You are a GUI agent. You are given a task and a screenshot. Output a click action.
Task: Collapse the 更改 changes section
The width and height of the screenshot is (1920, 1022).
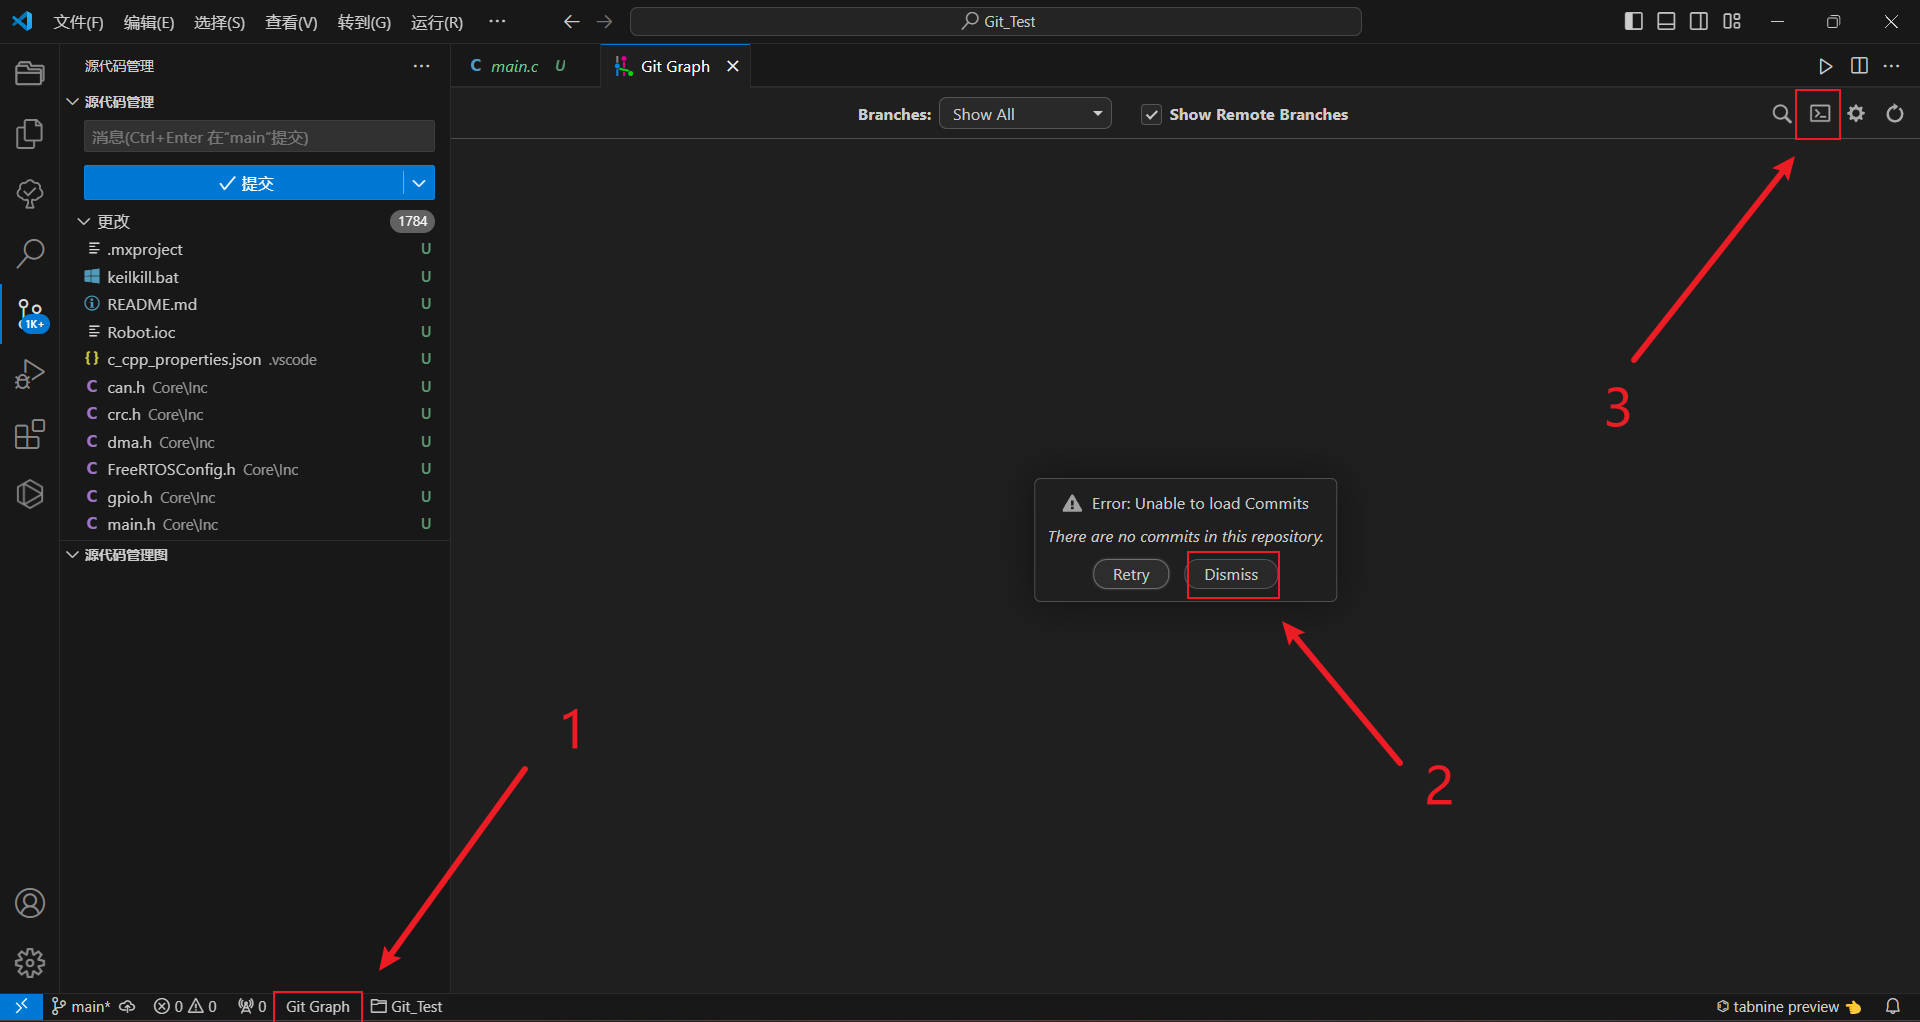[x=84, y=221]
